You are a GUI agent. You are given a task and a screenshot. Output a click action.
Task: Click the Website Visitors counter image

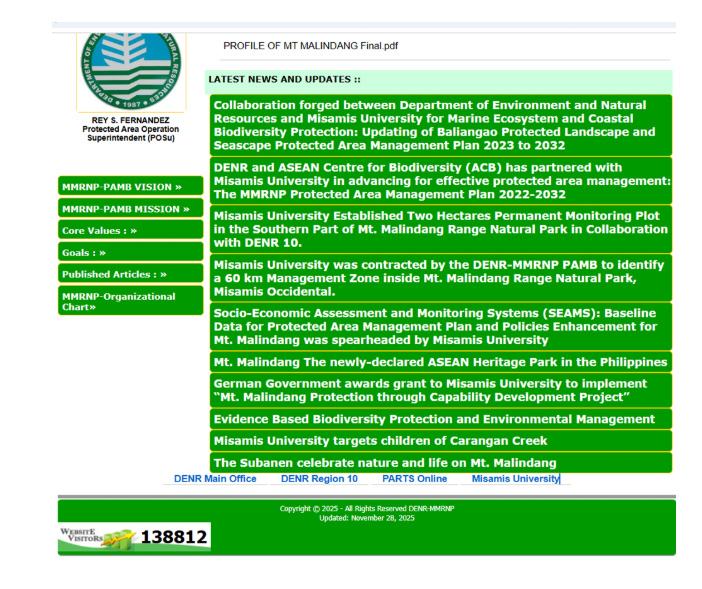[134, 537]
